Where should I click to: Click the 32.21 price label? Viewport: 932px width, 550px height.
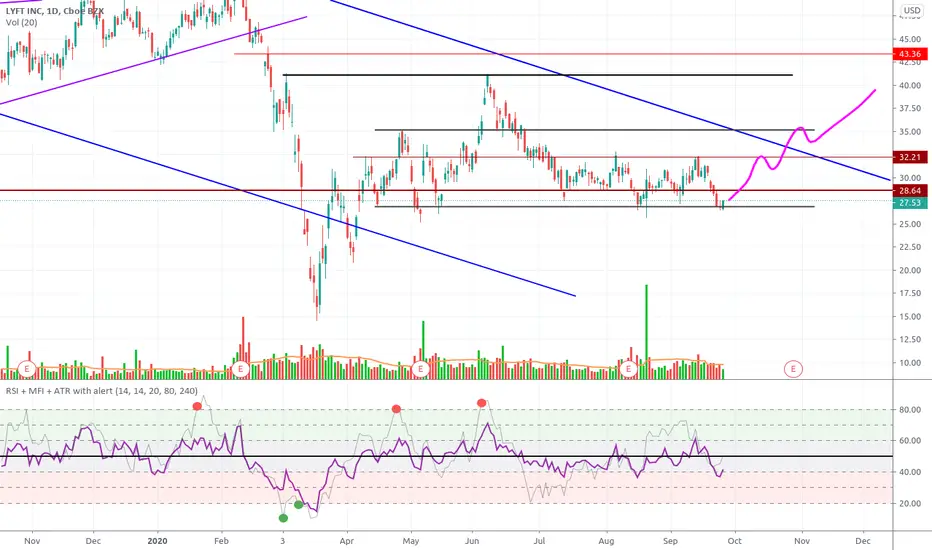click(x=910, y=158)
